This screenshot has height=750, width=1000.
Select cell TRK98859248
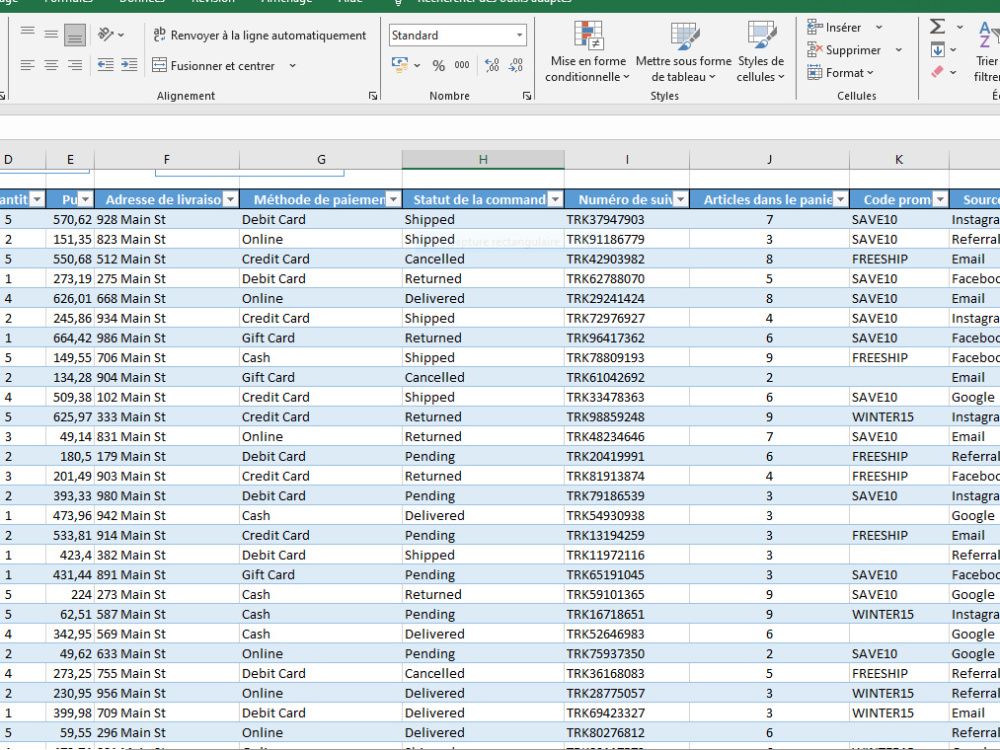tap(627, 417)
